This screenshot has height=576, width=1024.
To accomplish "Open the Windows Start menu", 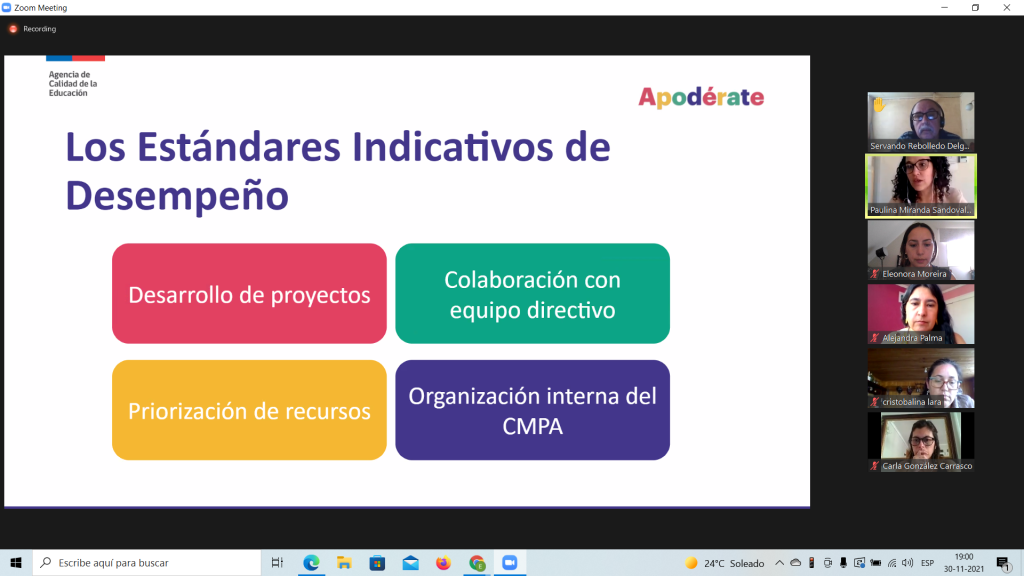I will tap(17, 563).
